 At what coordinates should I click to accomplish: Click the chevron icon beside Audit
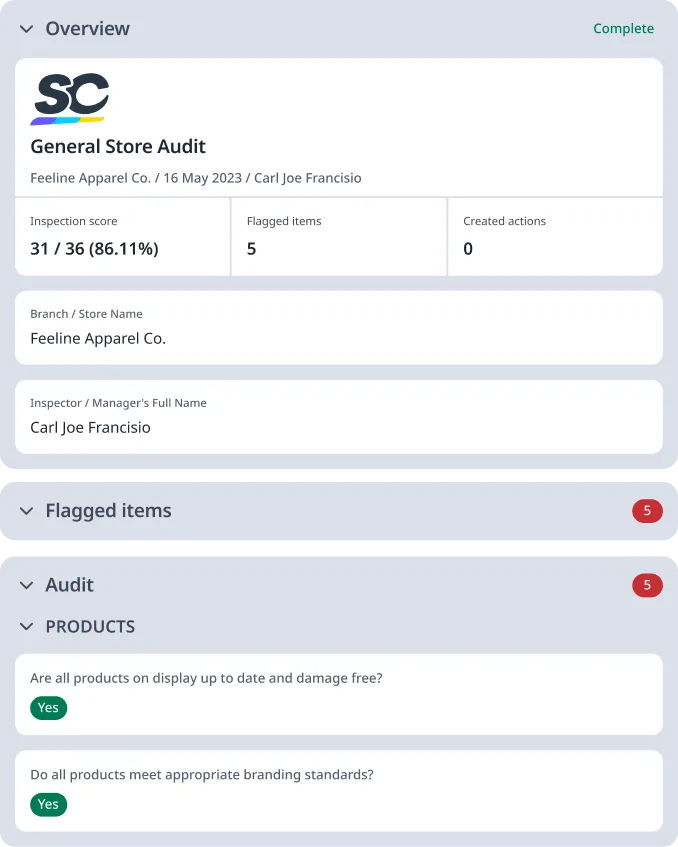pos(25,585)
